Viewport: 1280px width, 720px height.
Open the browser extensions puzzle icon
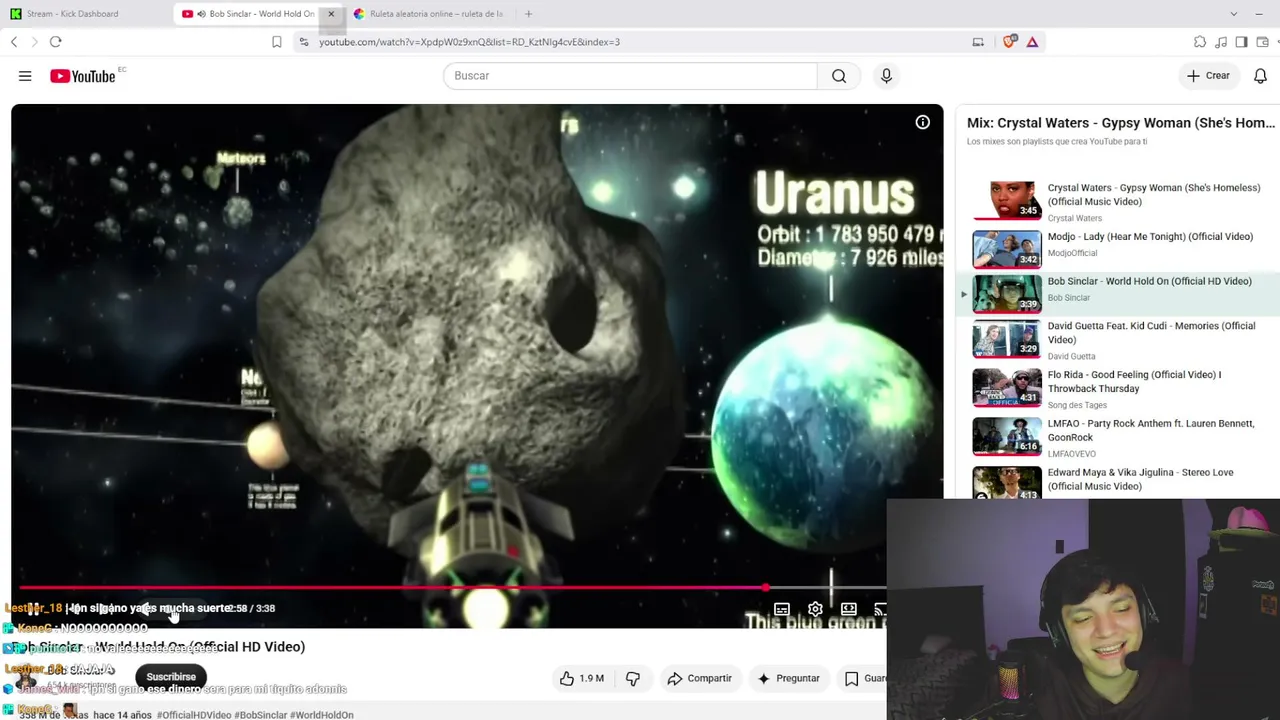coord(1200,42)
